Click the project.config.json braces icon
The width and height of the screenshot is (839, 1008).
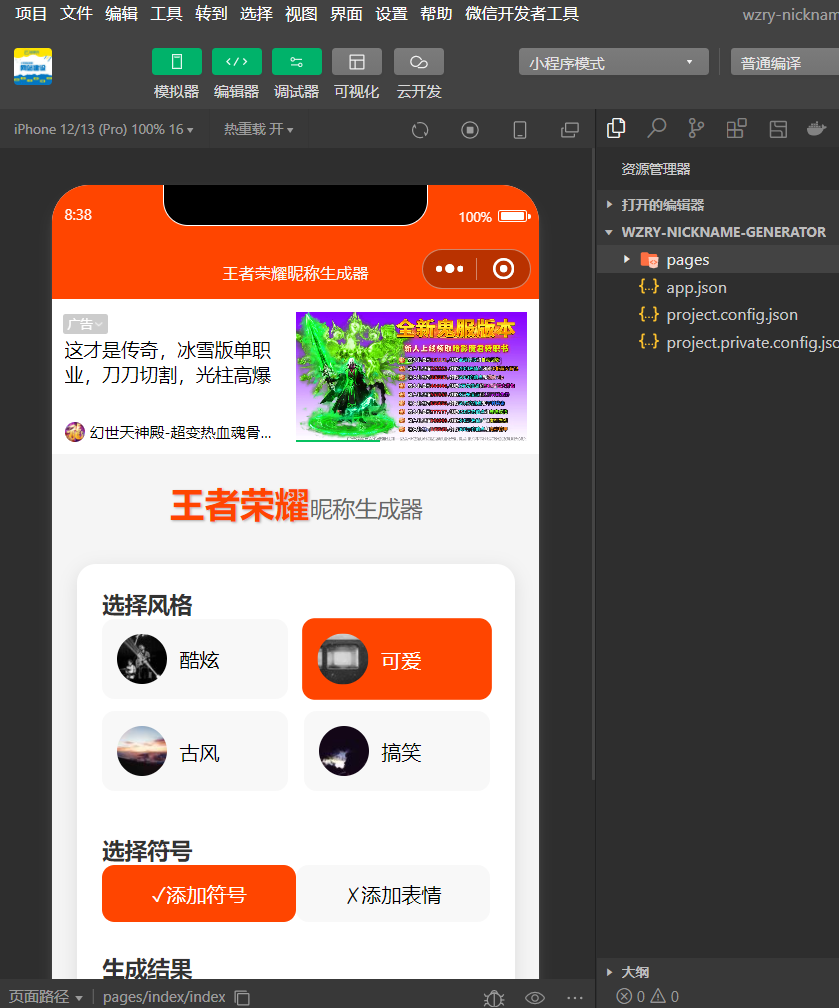coord(649,314)
